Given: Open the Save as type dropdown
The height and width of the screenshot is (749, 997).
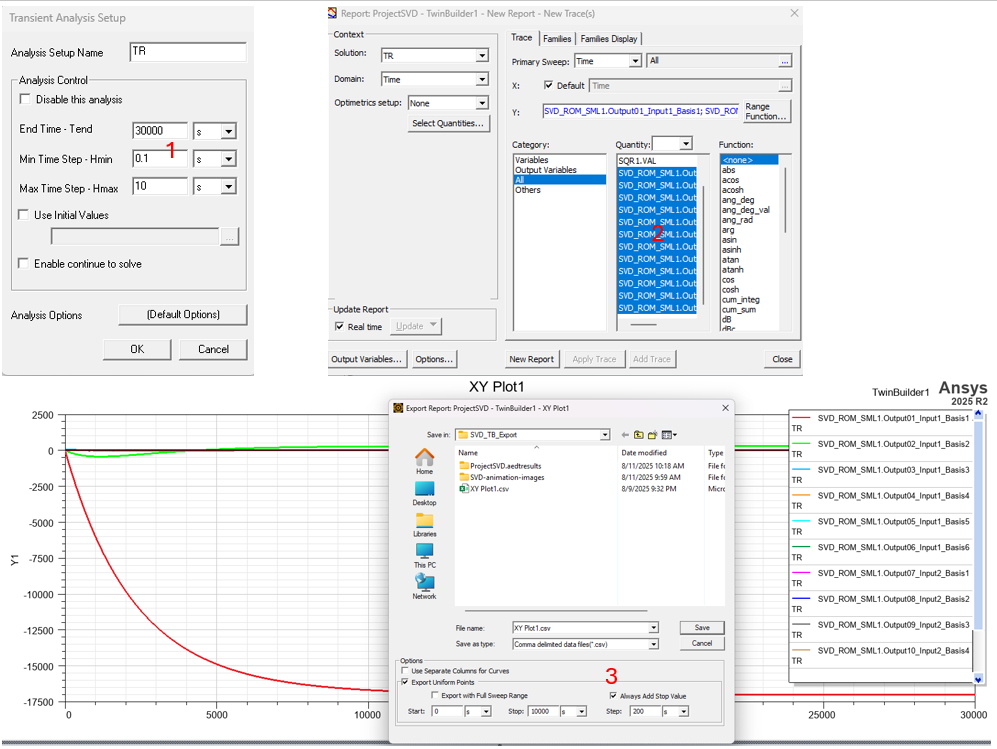Looking at the screenshot, I should (653, 644).
